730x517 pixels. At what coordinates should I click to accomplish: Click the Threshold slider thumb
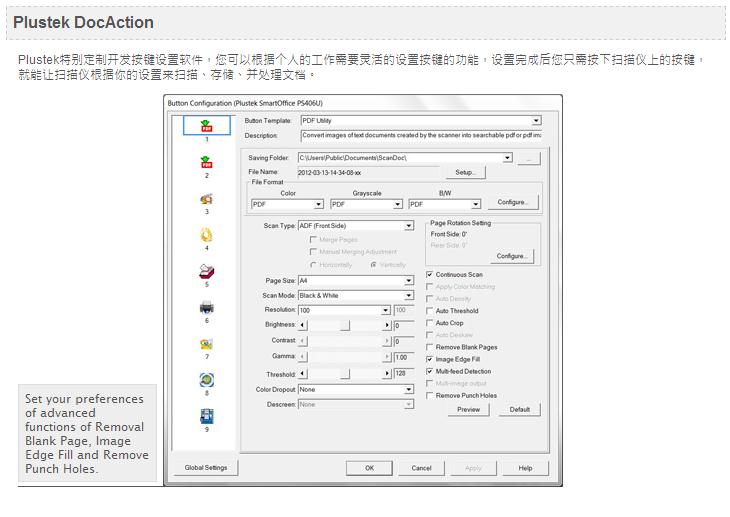345,374
